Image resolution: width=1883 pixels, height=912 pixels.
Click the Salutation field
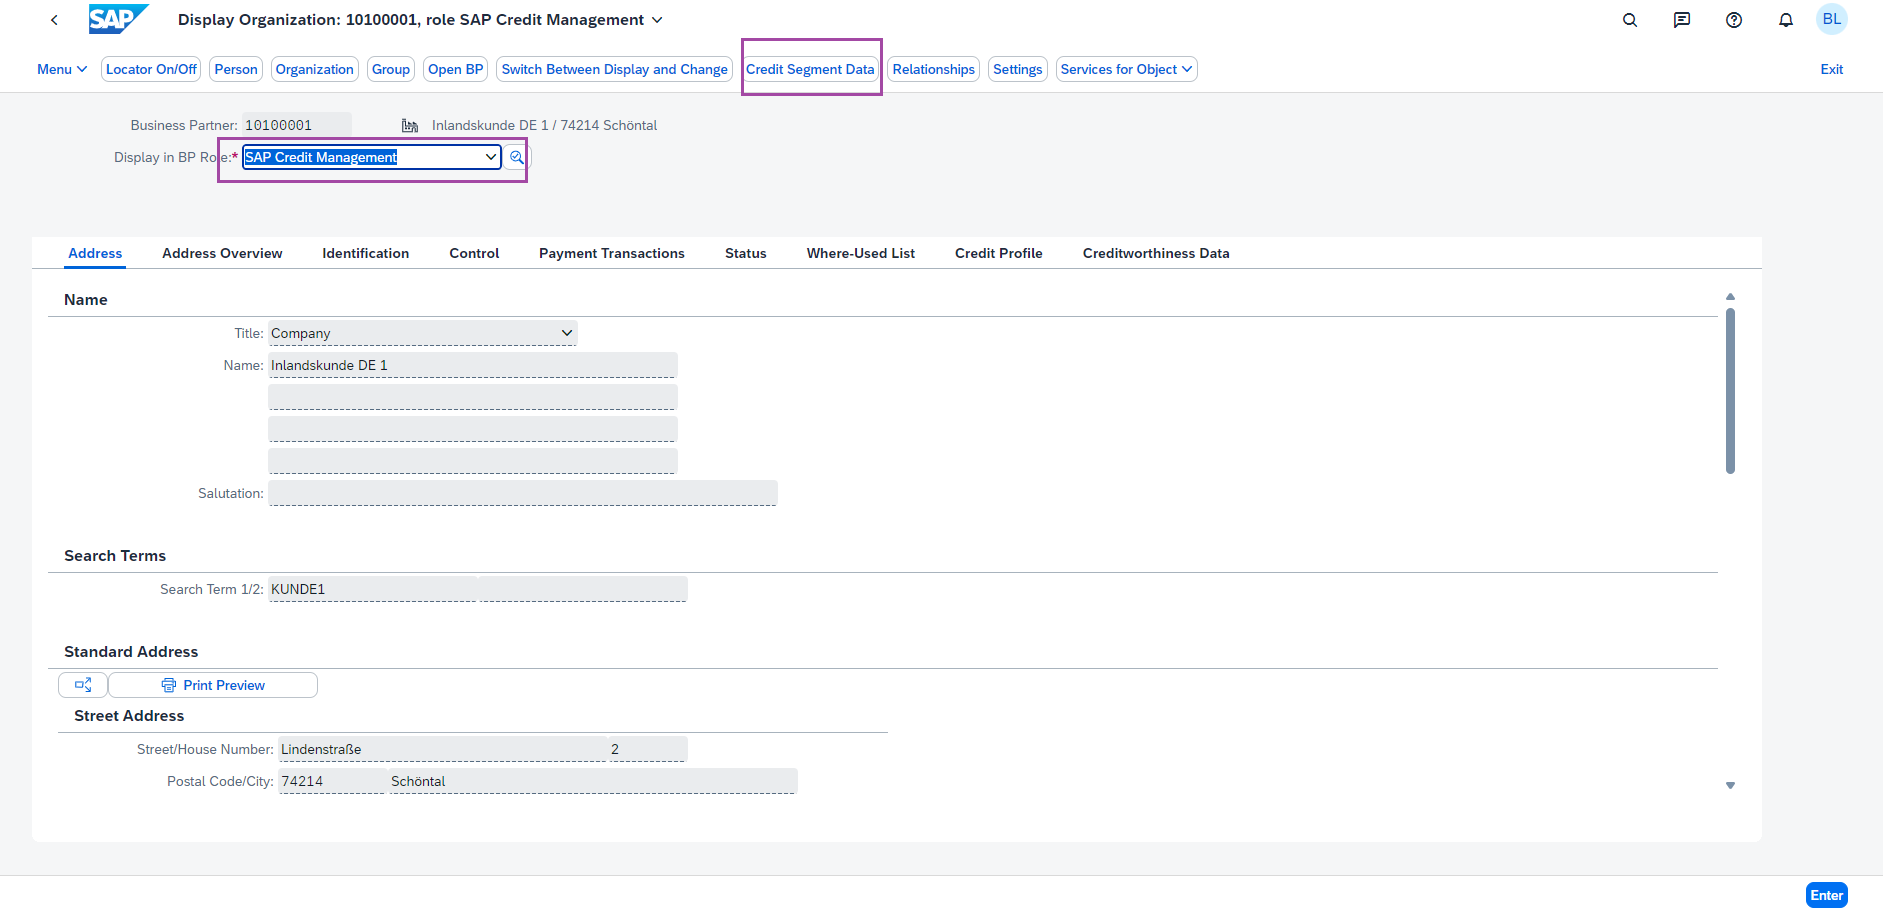pos(523,493)
